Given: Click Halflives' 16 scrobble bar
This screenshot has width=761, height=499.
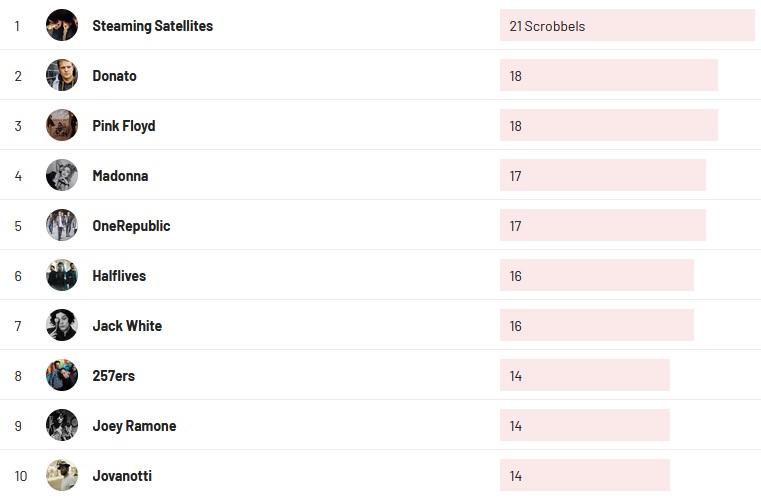Looking at the screenshot, I should pos(596,276).
